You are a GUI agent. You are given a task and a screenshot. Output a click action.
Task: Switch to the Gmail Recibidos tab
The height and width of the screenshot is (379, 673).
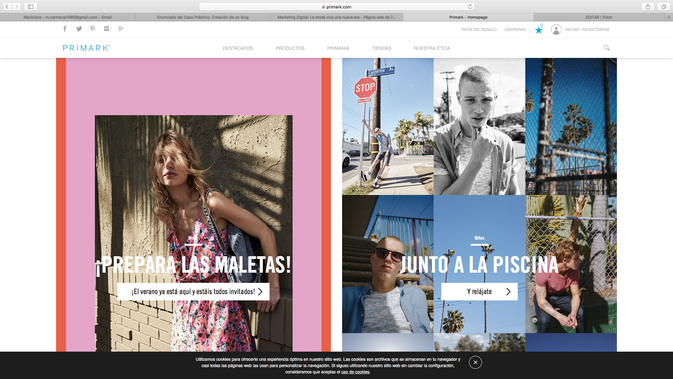67,17
